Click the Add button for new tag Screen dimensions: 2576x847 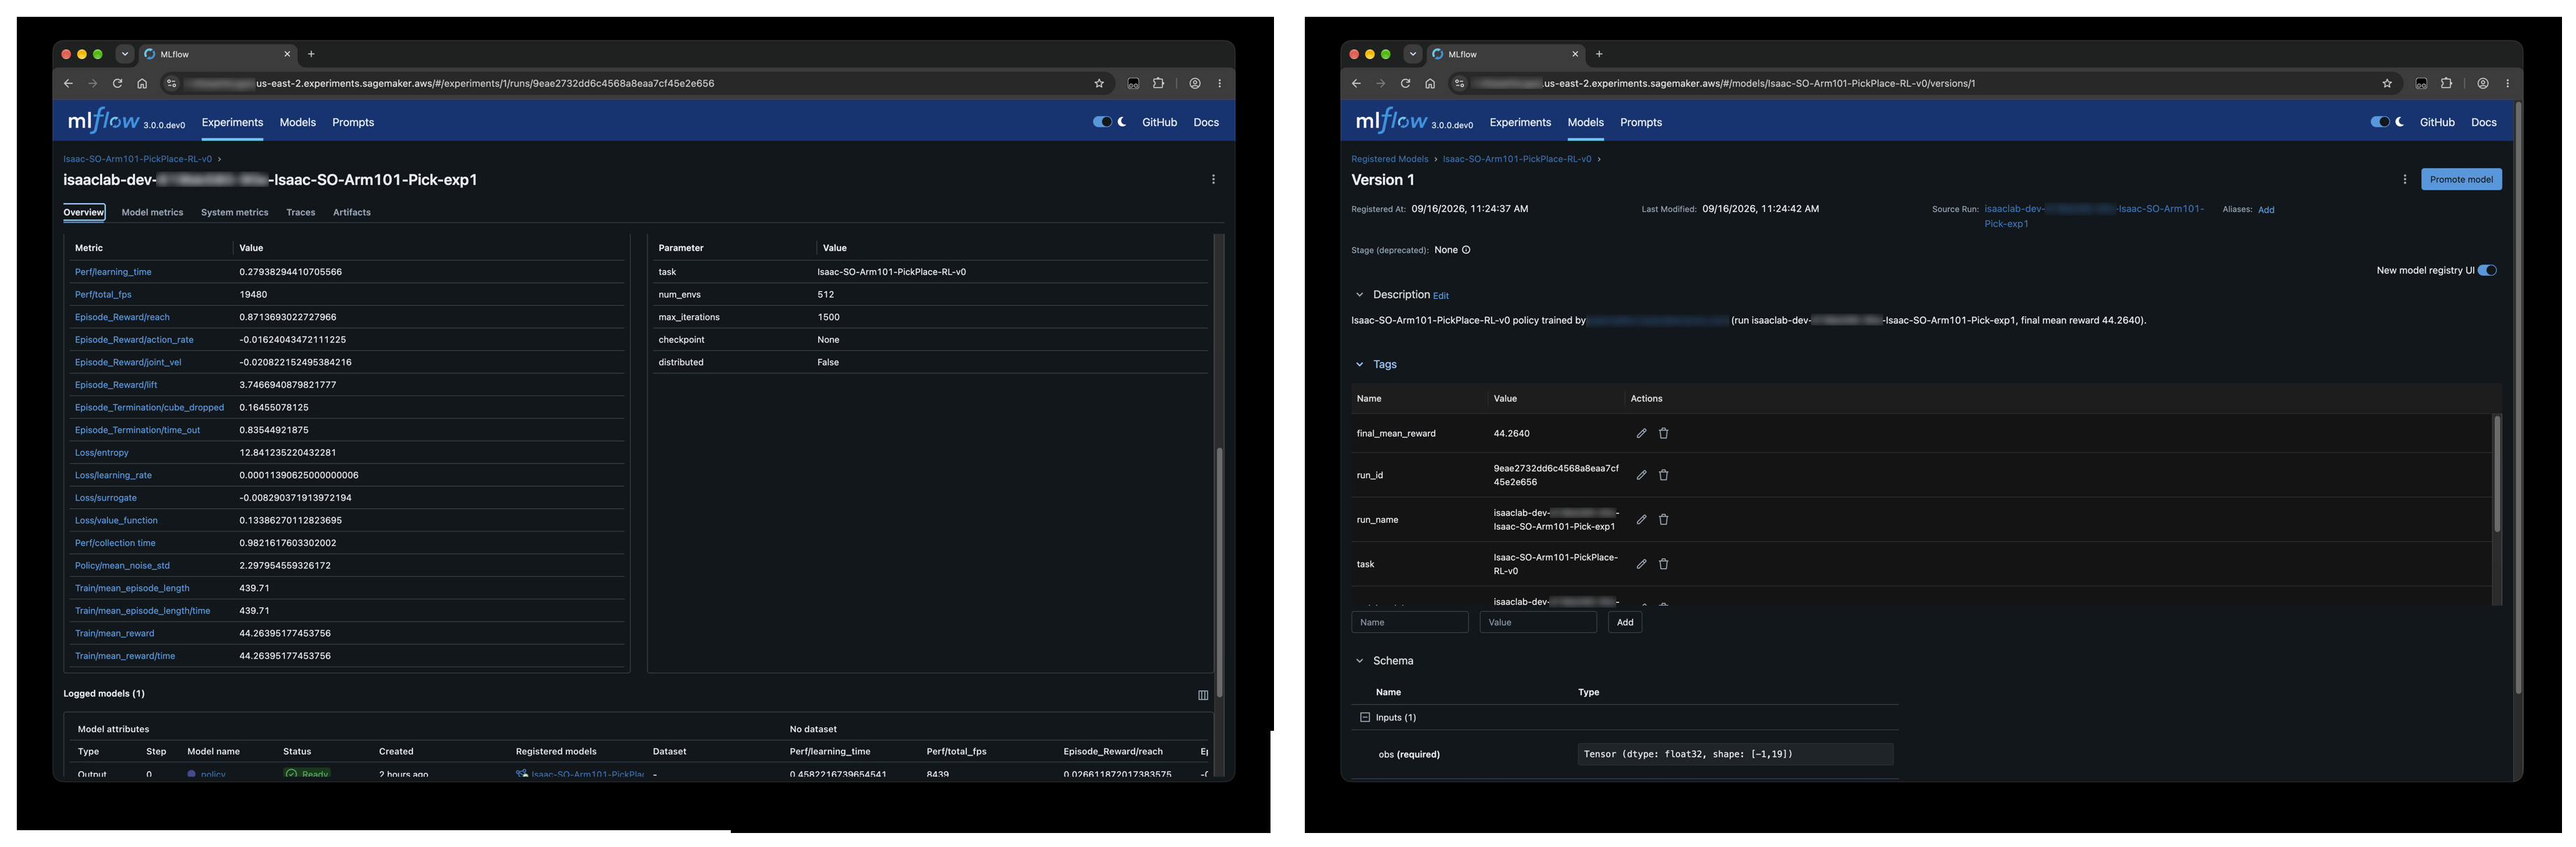coord(1625,623)
